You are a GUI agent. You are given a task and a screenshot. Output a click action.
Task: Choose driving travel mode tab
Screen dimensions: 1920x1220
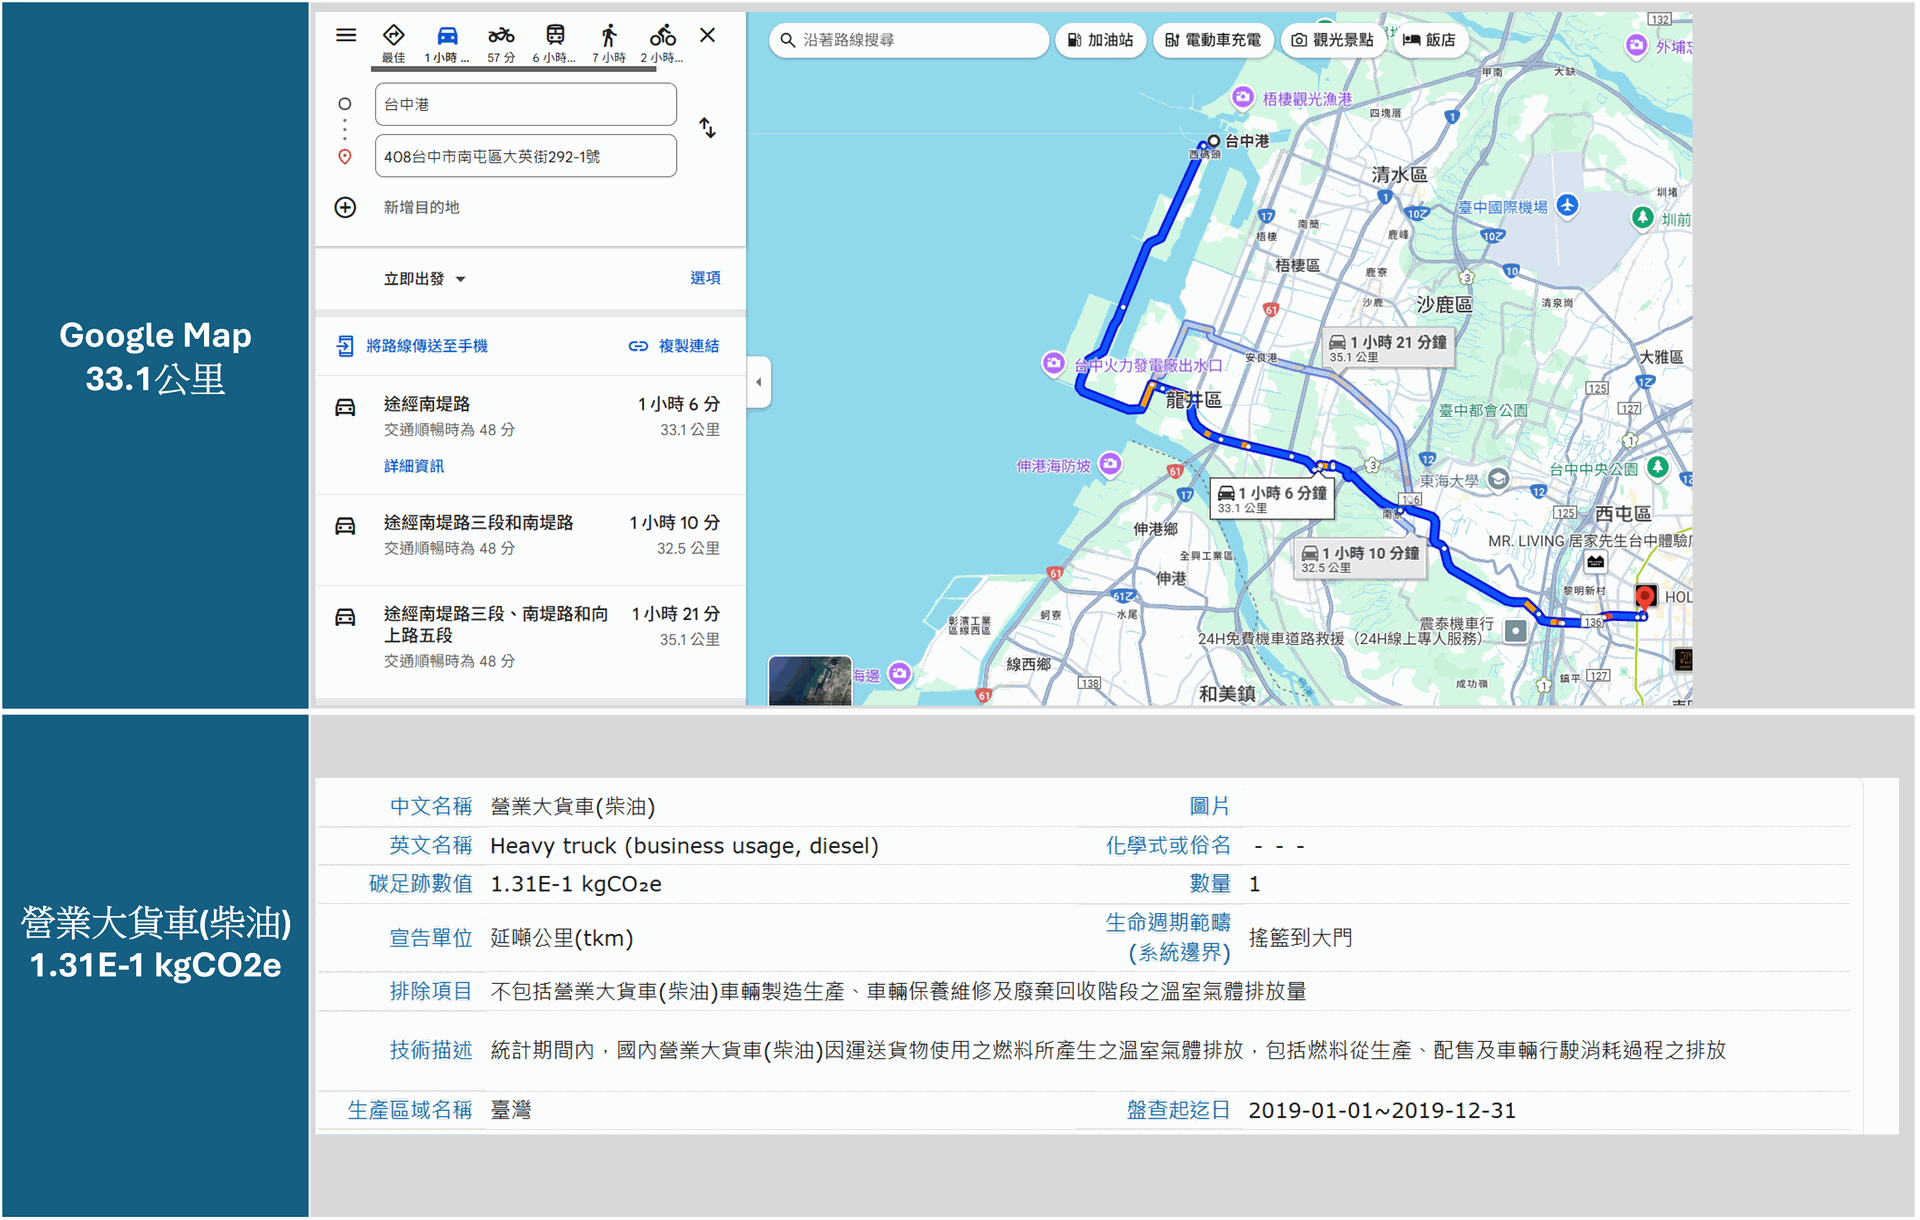447,43
